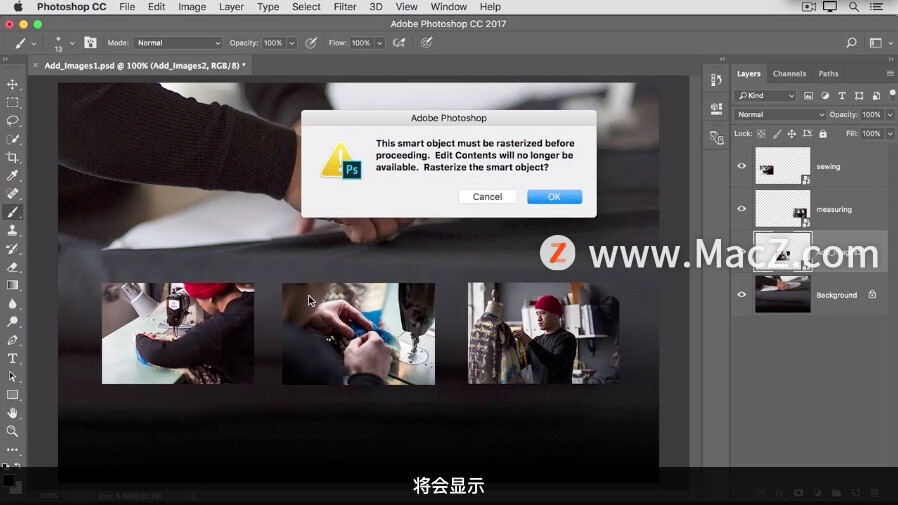Viewport: 898px width, 505px height.
Task: Open the layer Kind filter dropdown
Action: pos(766,96)
